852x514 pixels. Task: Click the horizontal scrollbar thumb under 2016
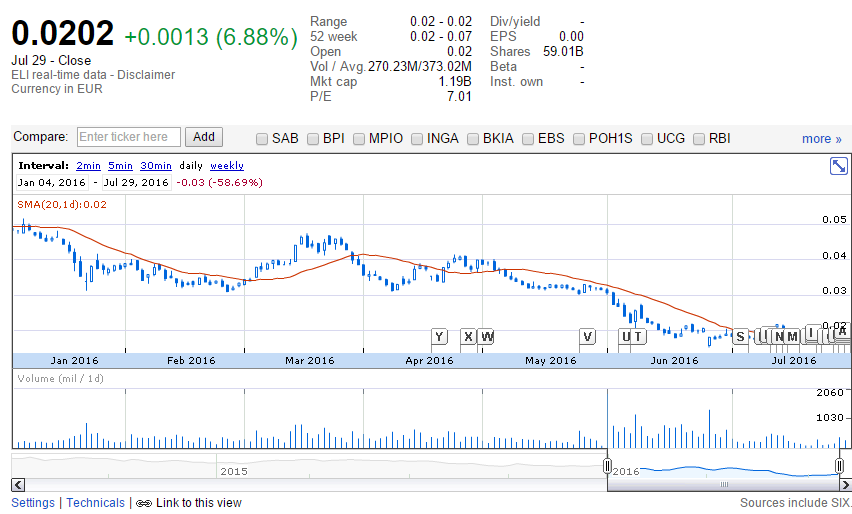click(724, 485)
